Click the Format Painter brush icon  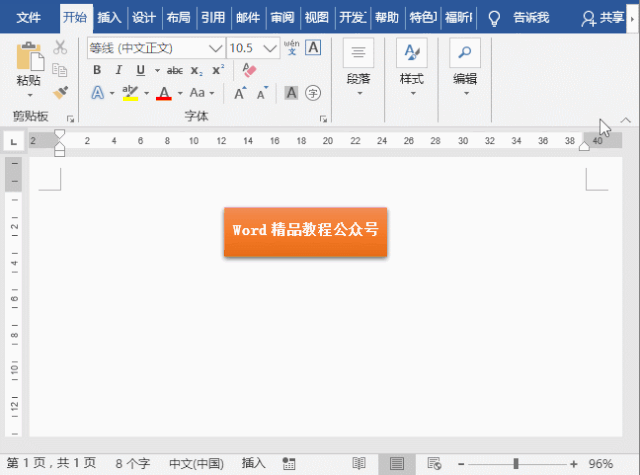(60, 93)
